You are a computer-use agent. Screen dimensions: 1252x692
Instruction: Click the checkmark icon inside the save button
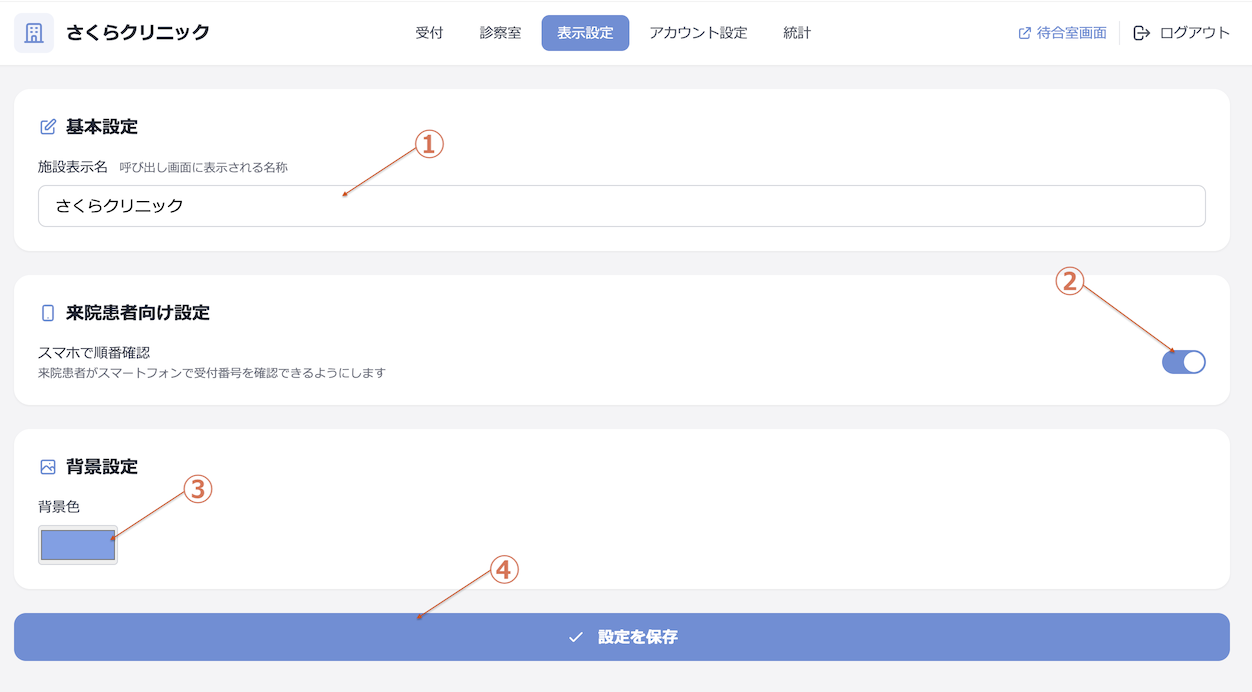[x=573, y=636]
